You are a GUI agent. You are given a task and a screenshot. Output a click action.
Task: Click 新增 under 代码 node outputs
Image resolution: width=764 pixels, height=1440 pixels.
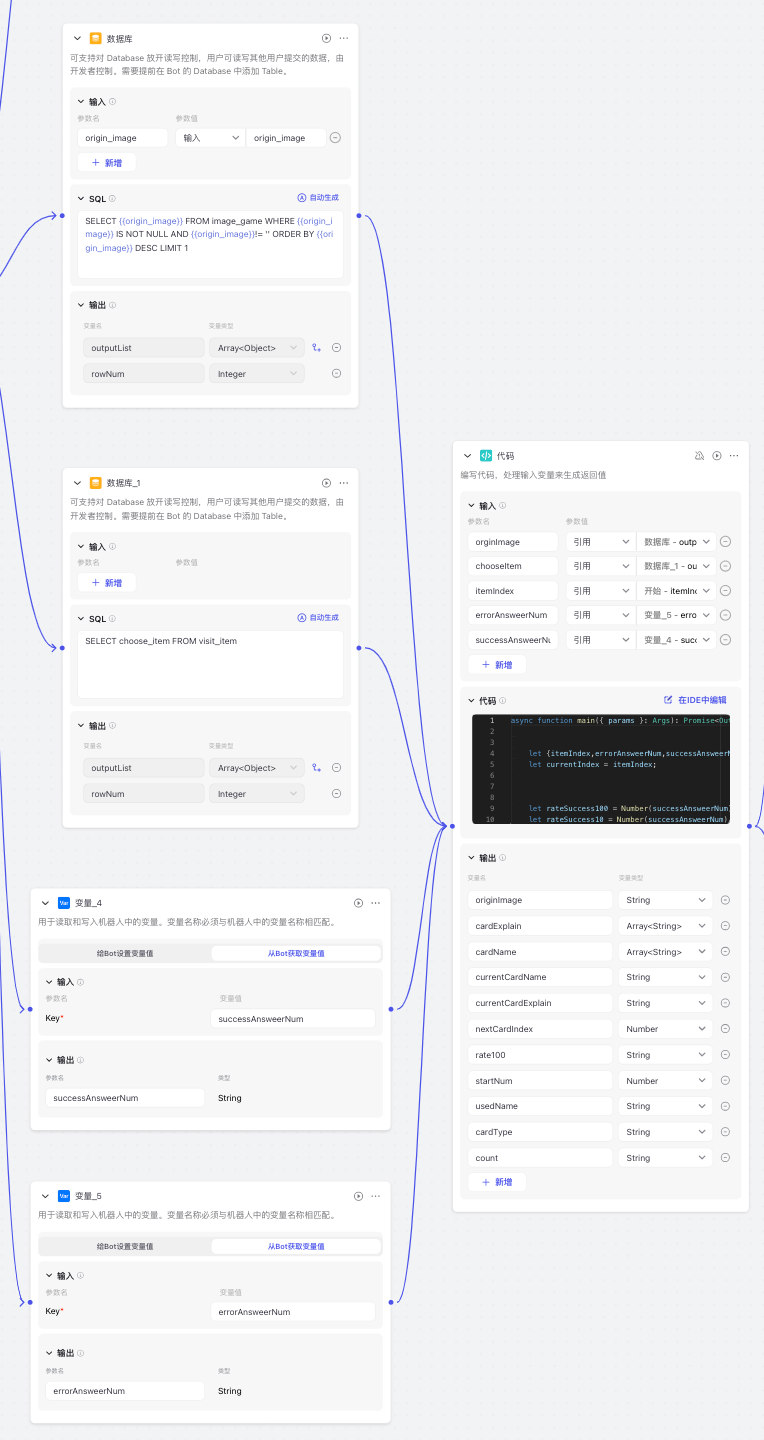click(x=497, y=1181)
